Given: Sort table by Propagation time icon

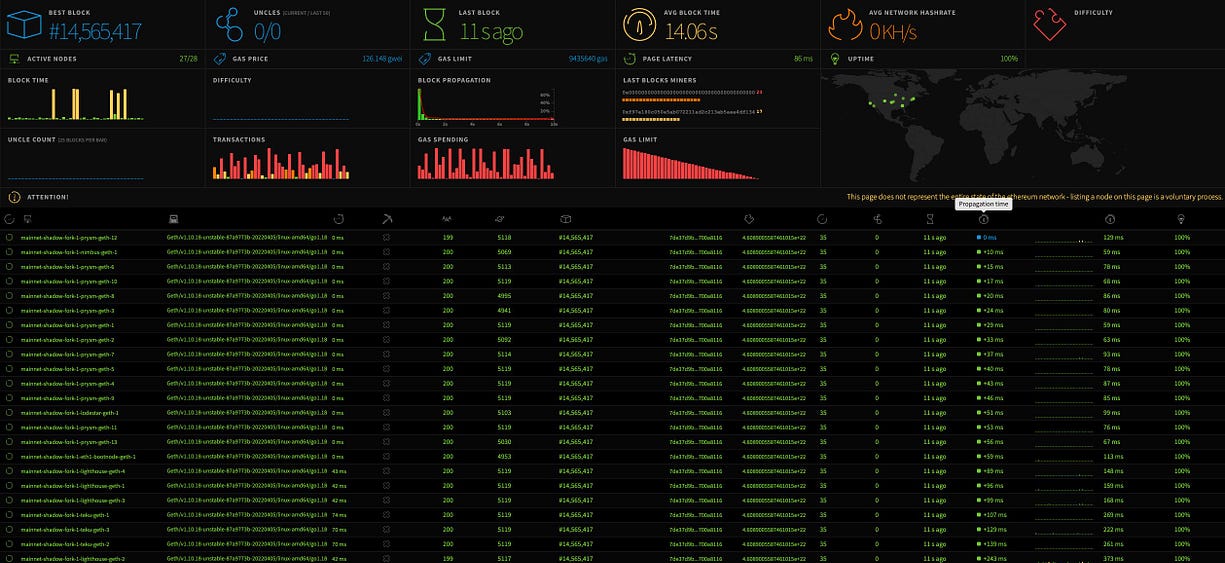Looking at the screenshot, I should click(983, 218).
